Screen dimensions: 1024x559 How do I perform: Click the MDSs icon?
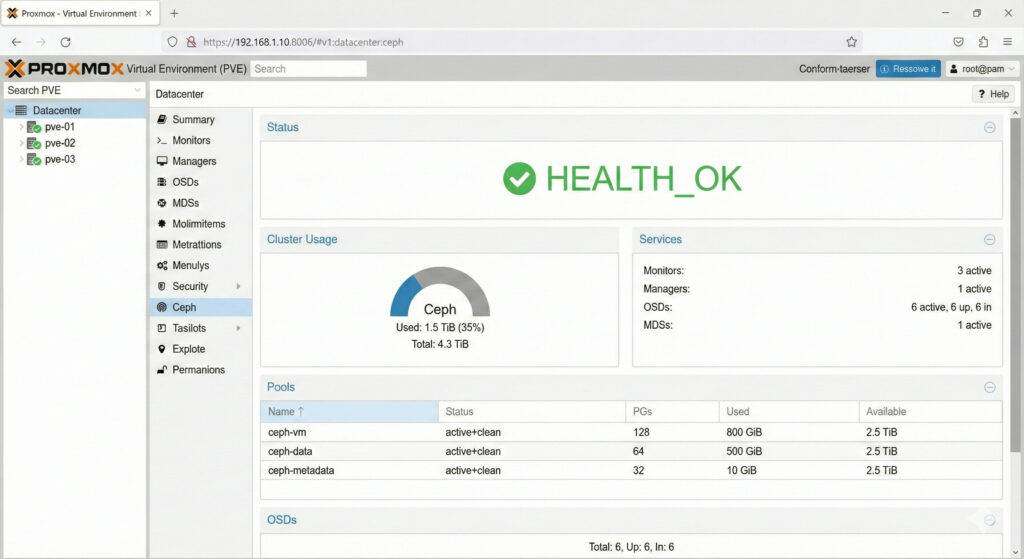(162, 203)
